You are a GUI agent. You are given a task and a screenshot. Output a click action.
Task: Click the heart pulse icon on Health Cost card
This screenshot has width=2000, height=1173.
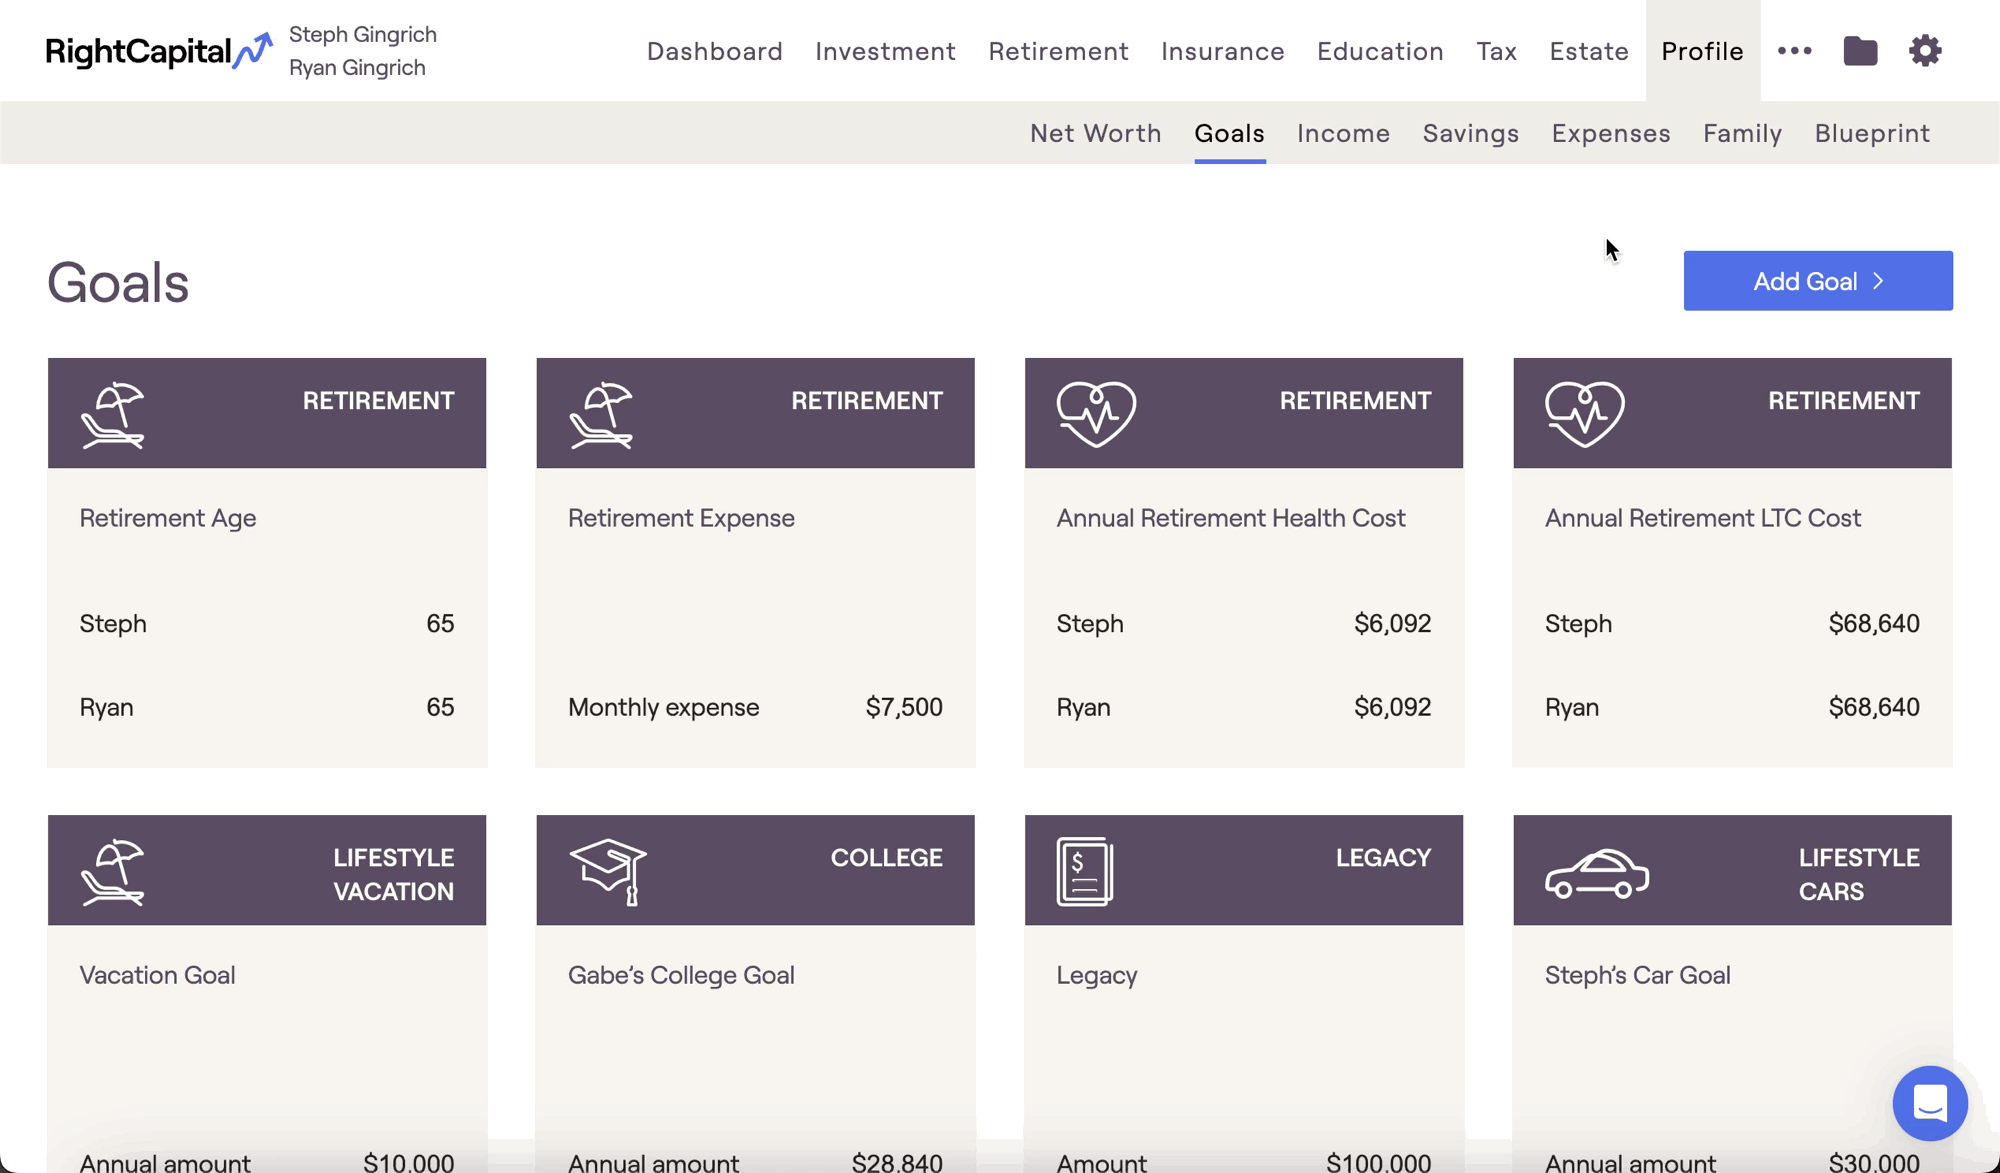[1096, 413]
